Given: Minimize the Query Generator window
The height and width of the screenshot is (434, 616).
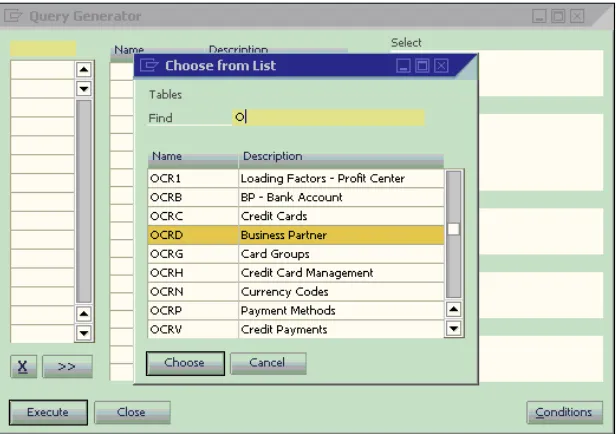Looking at the screenshot, I should click(539, 16).
